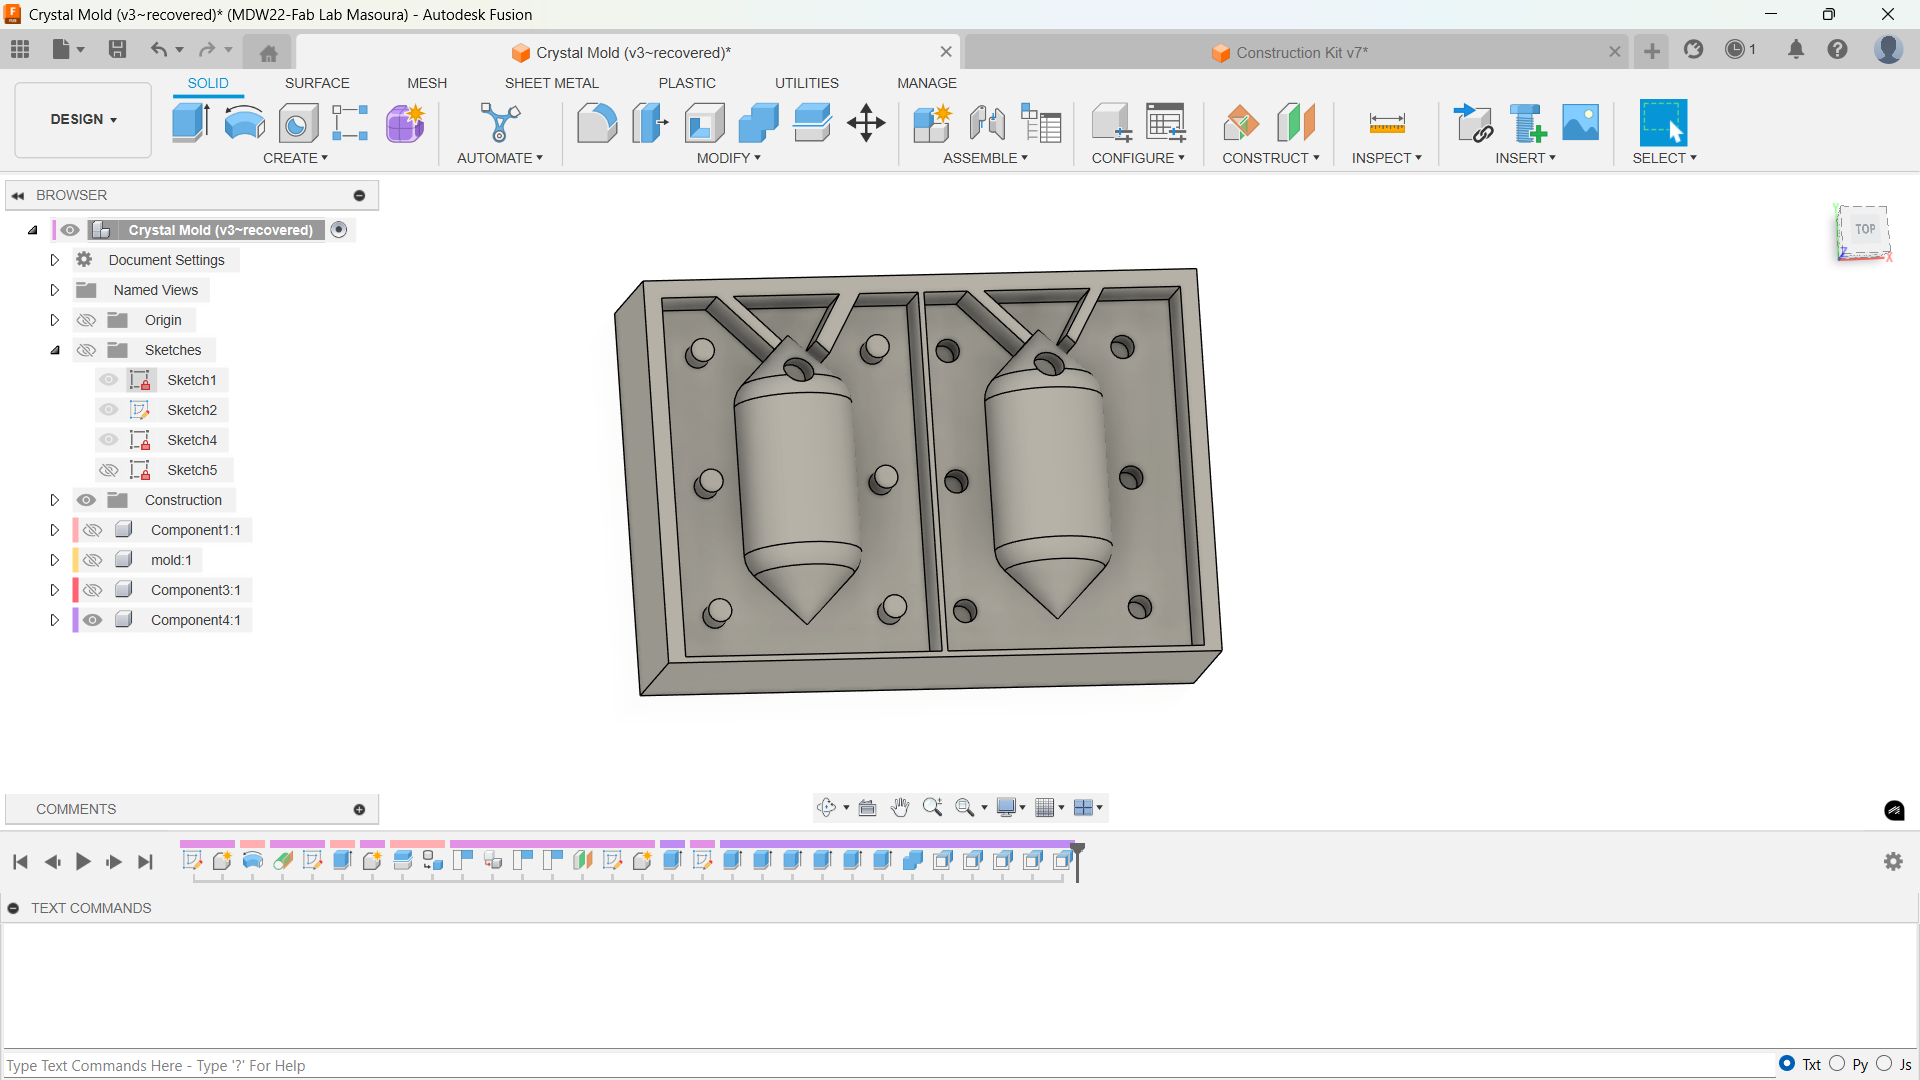
Task: Open the CONSTRUCT dropdown menu
Action: point(1271,158)
